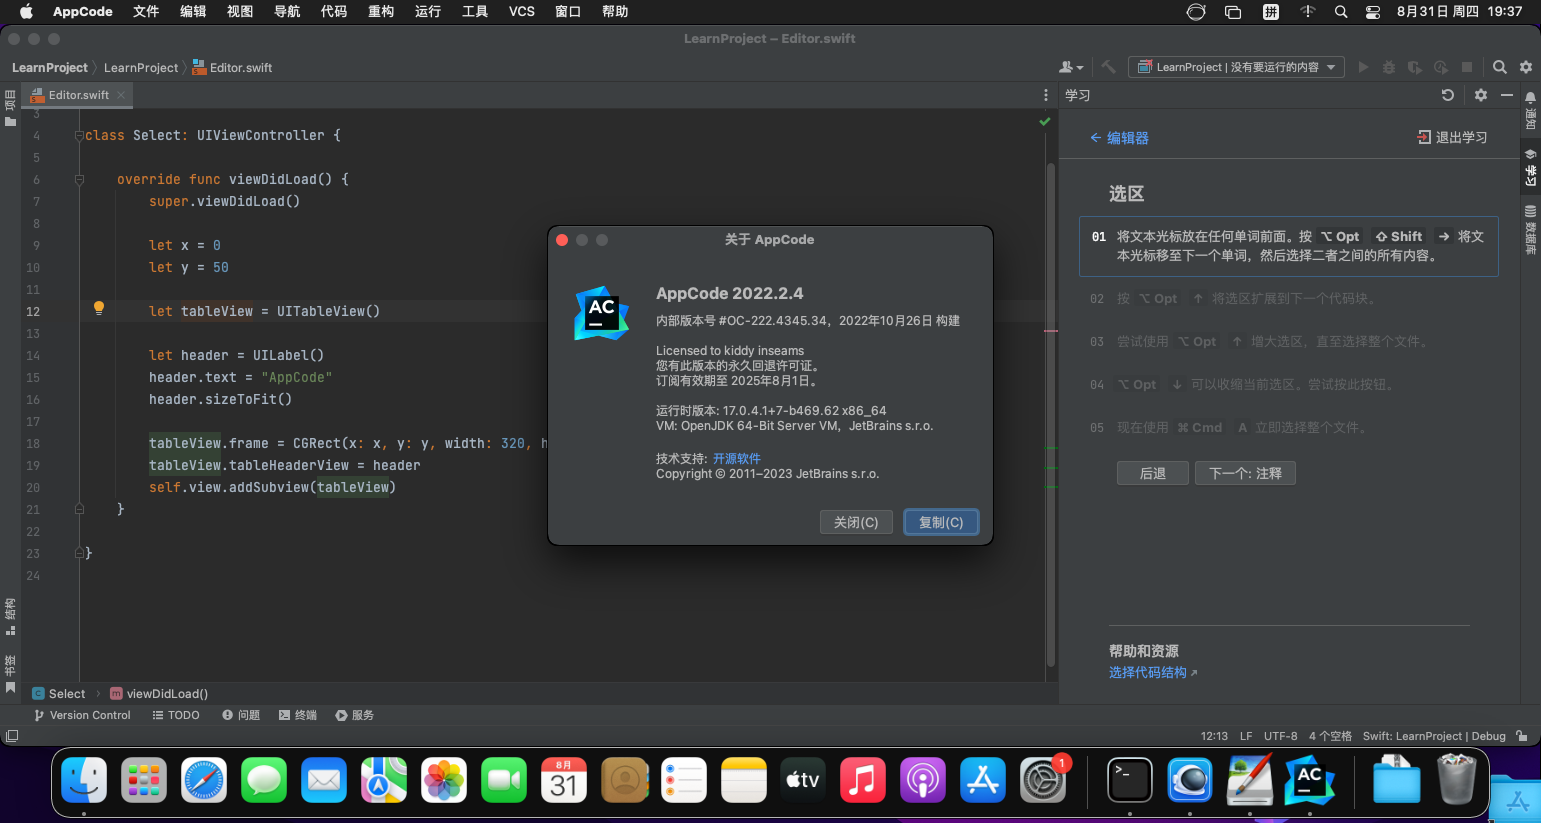
Task: Open the 问题 problems tool window
Action: 241,715
